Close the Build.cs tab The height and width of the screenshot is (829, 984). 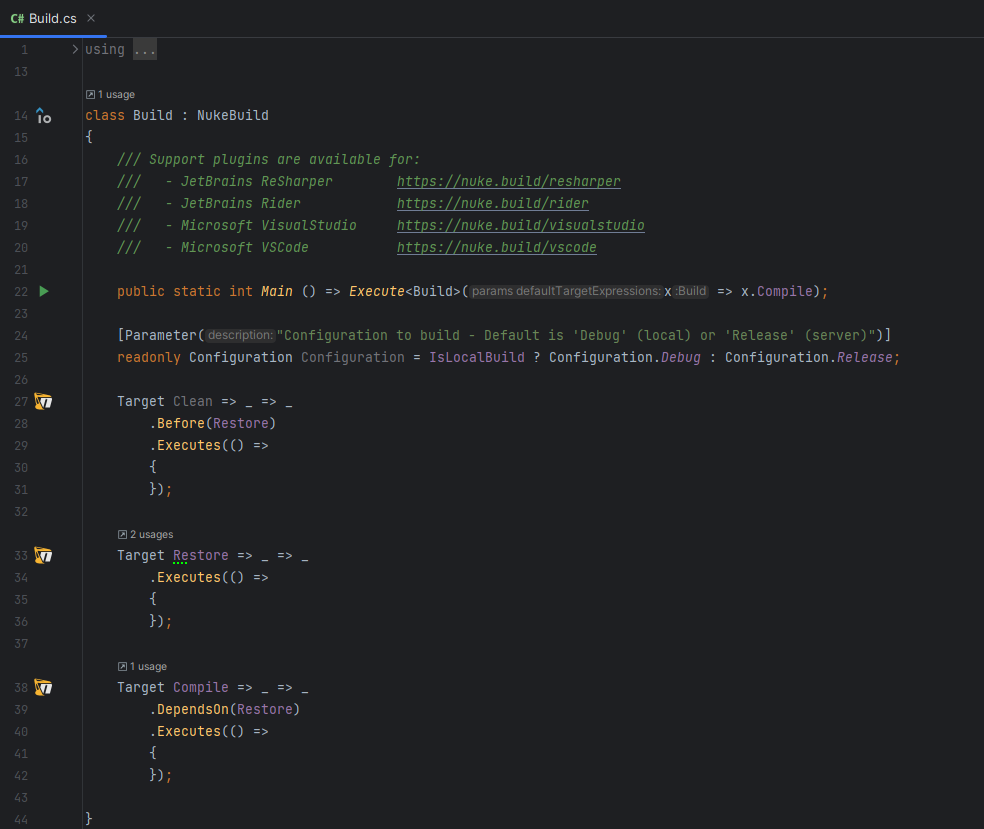tap(90, 17)
